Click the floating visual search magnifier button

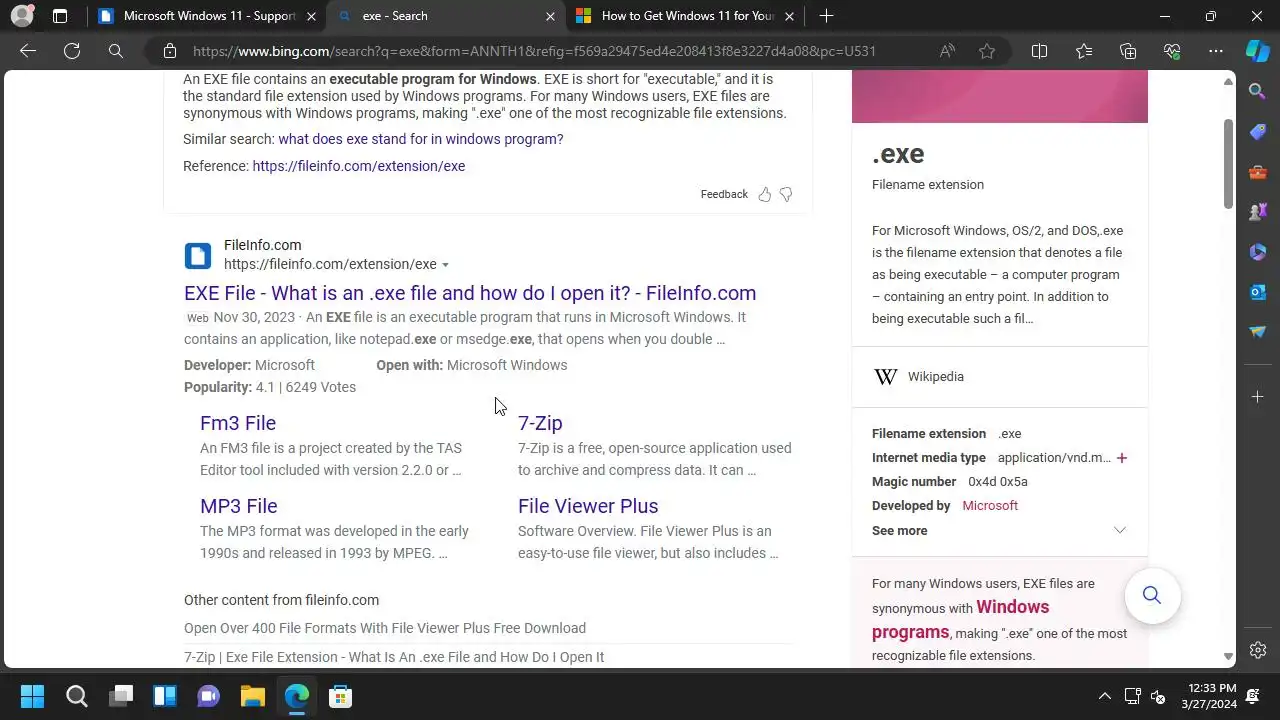click(x=1152, y=596)
